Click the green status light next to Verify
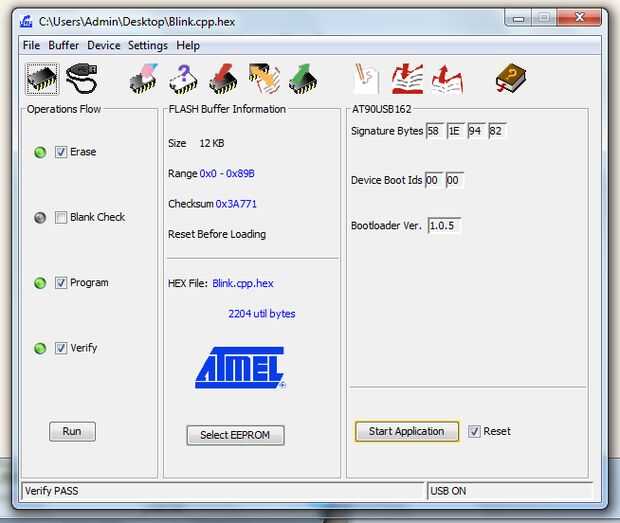 (40, 348)
